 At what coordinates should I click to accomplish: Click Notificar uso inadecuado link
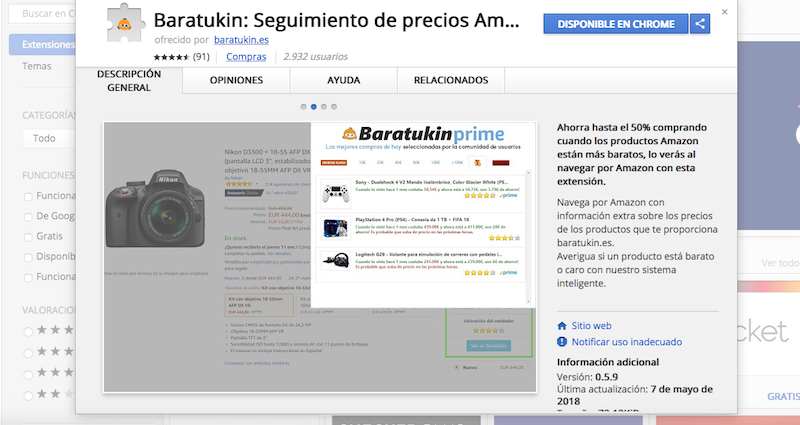[627, 342]
